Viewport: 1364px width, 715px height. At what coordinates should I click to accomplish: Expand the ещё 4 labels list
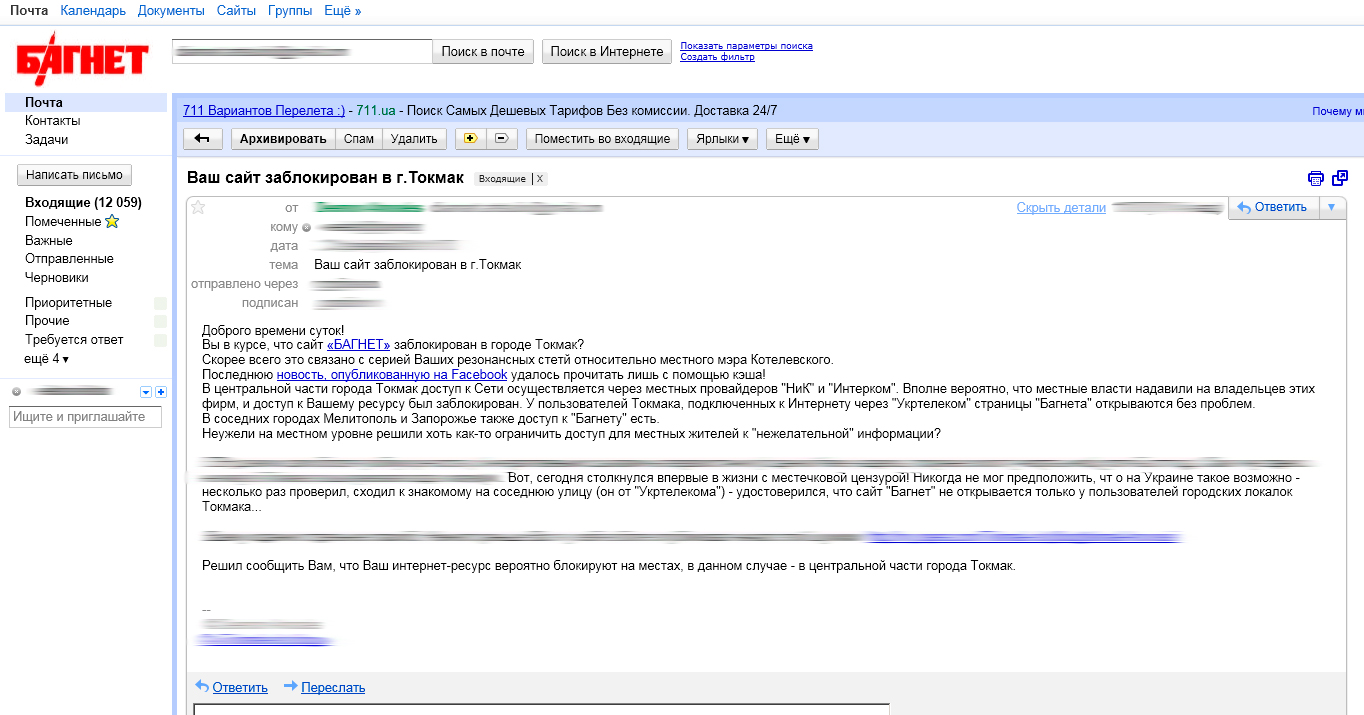pos(46,358)
